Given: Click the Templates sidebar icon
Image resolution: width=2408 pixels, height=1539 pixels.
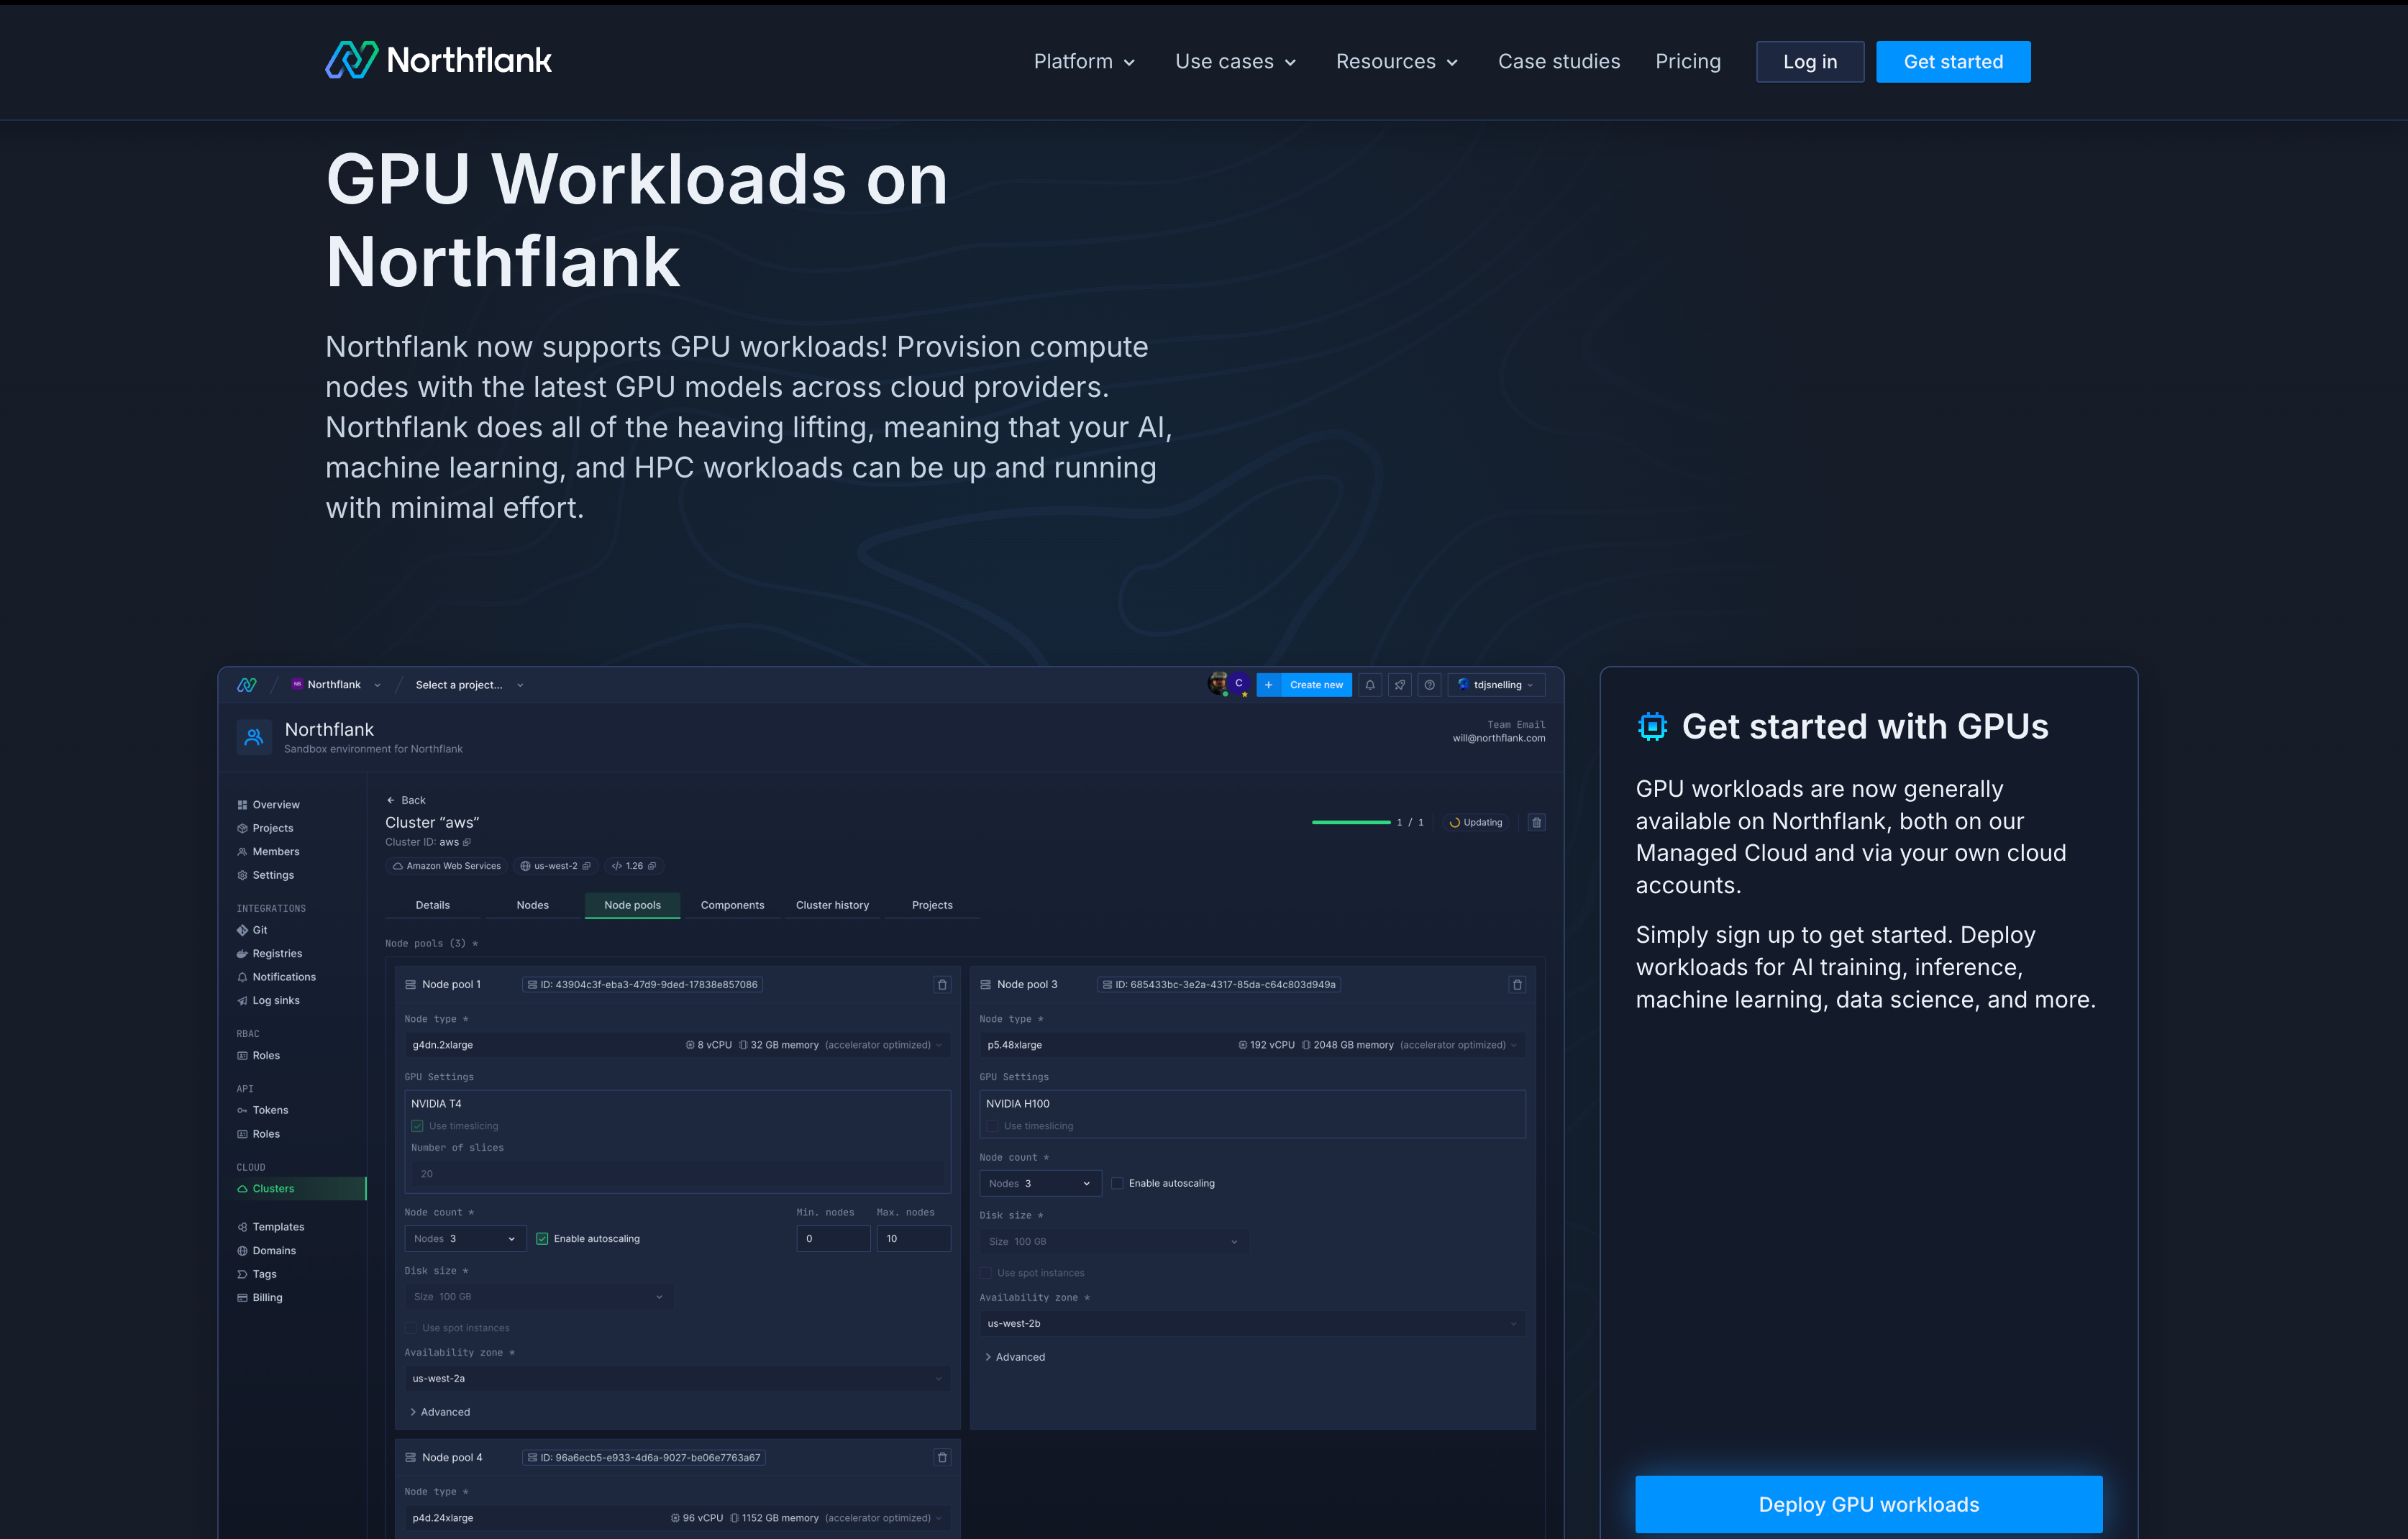Looking at the screenshot, I should click(242, 1227).
